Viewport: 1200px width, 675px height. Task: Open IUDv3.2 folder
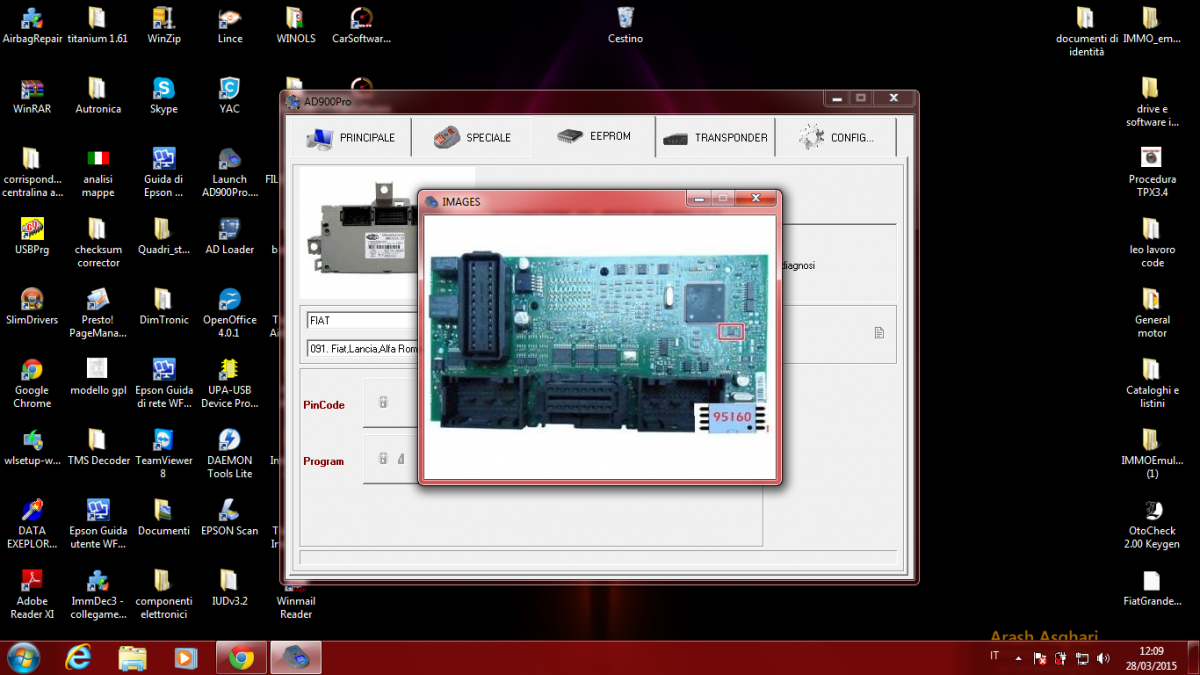[x=230, y=586]
